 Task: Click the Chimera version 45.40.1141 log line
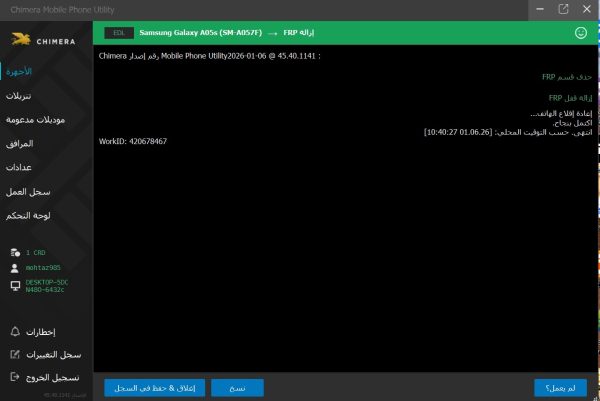[210, 56]
